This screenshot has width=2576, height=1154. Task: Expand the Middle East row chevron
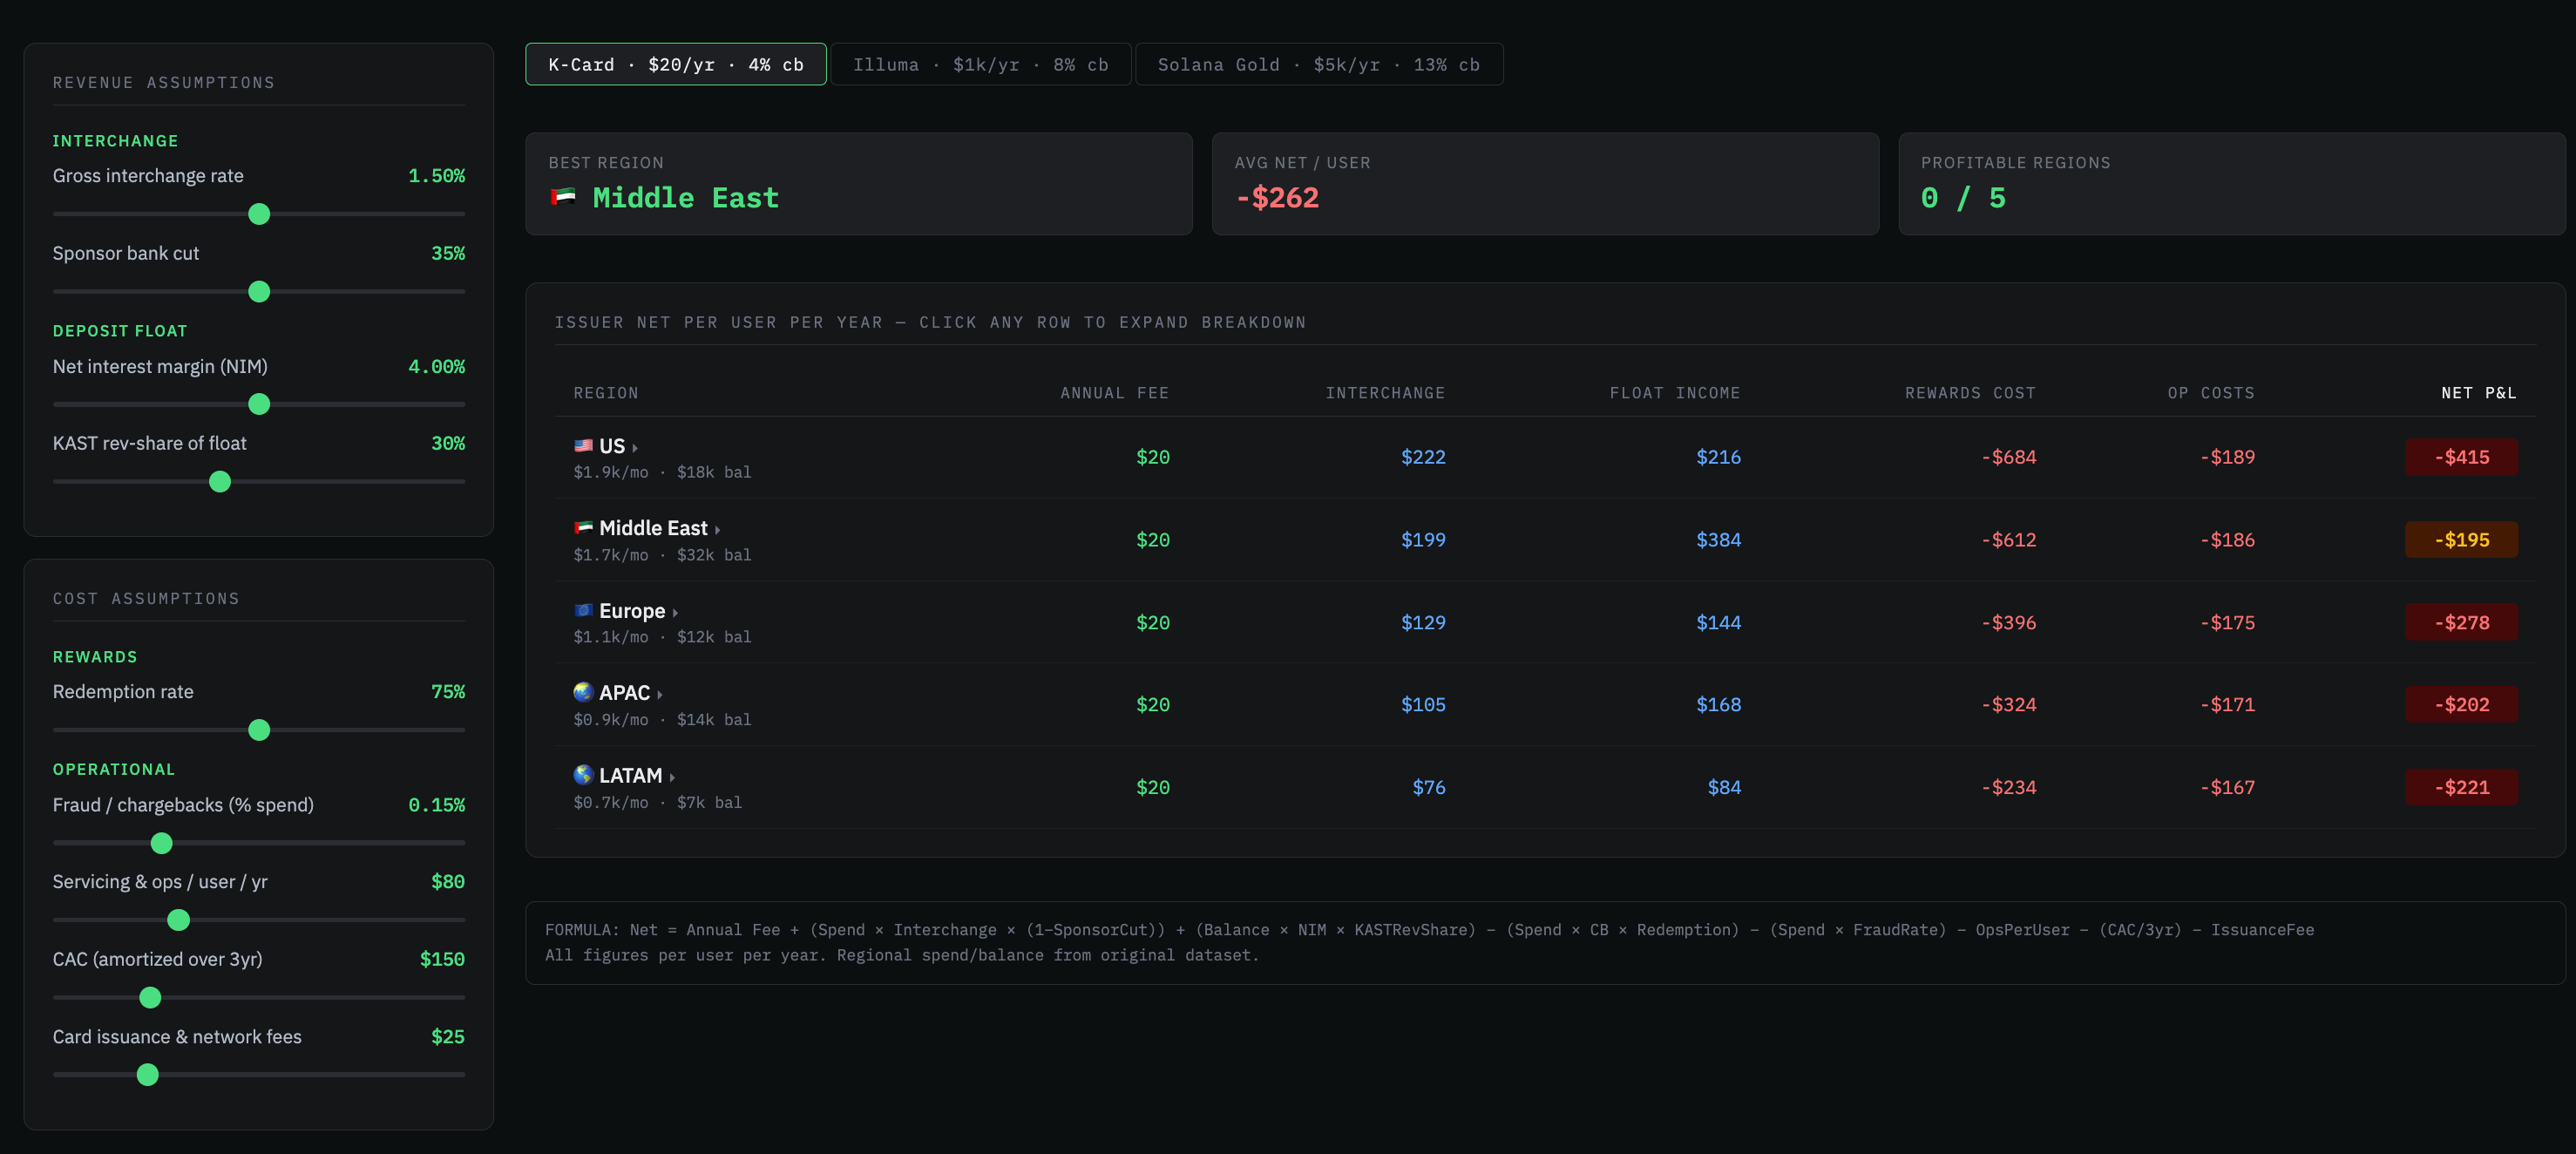[717, 530]
